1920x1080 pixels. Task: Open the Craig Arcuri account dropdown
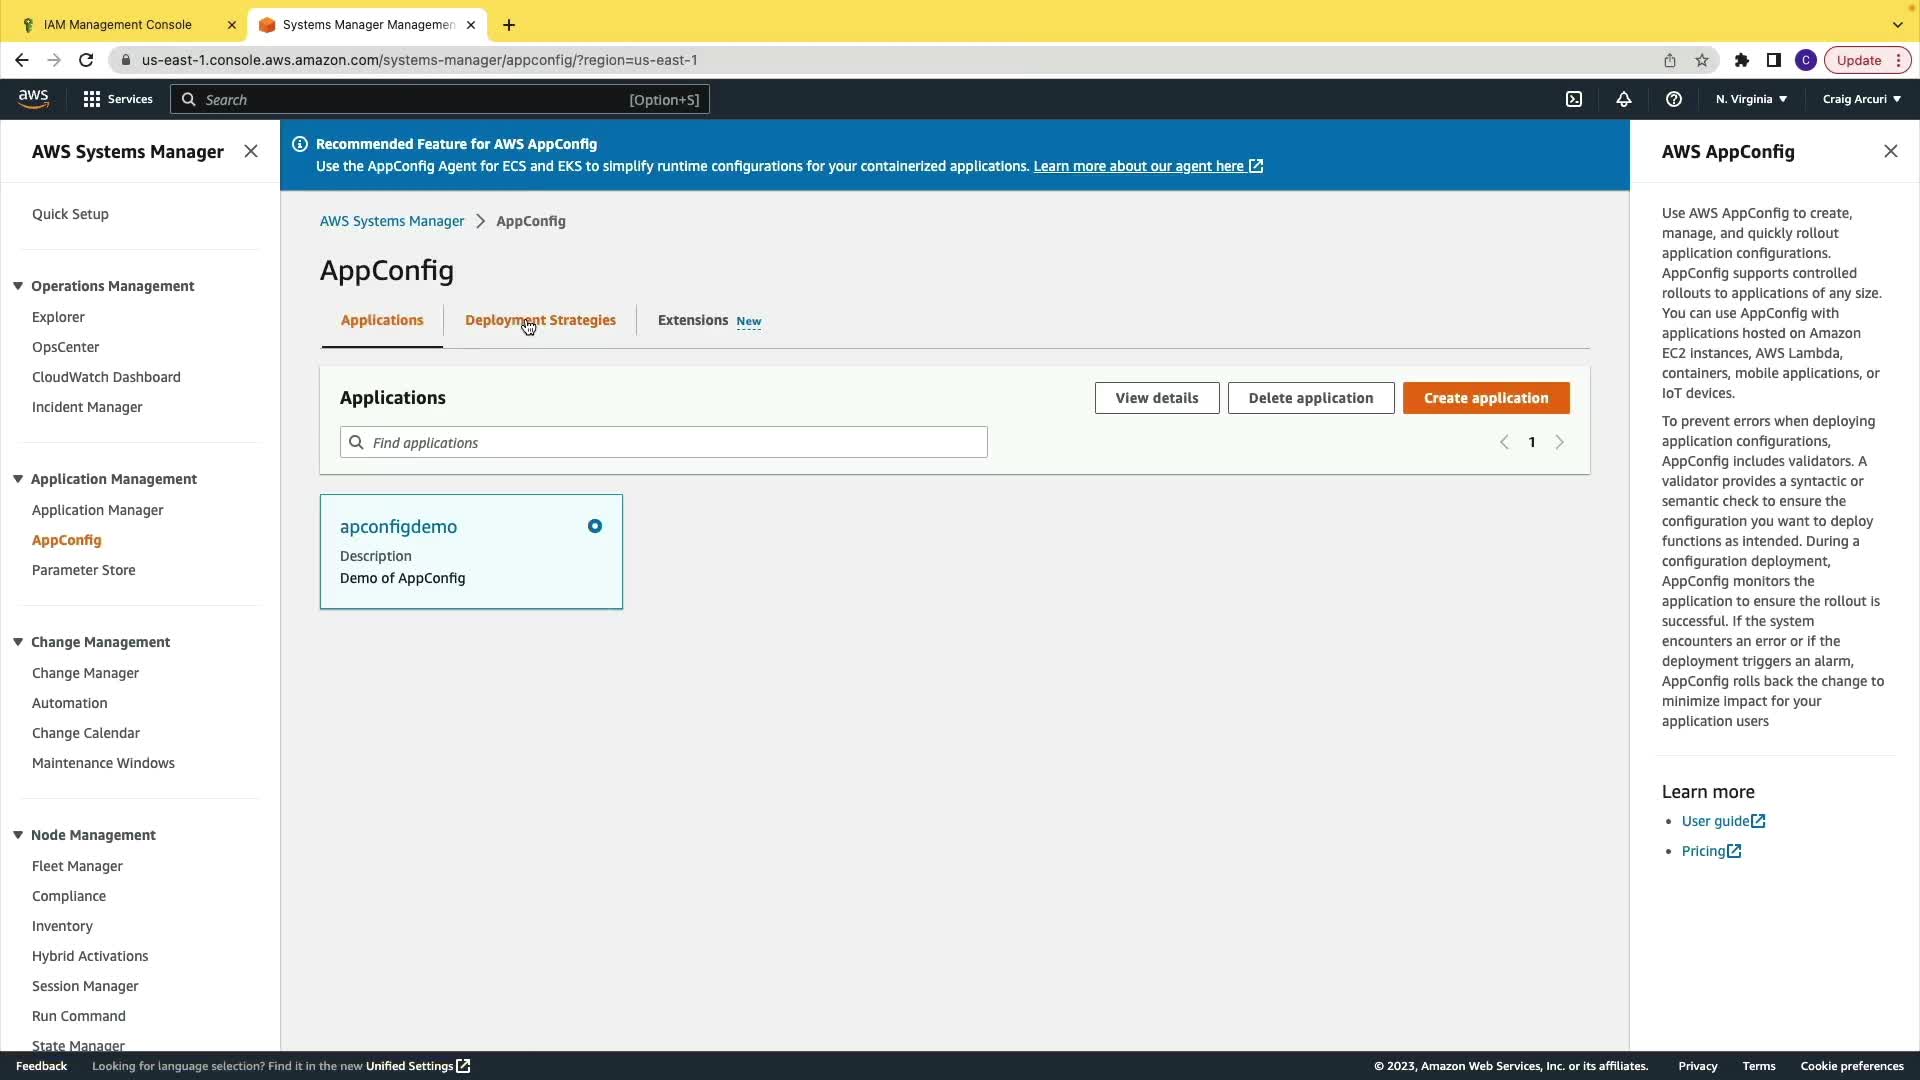pos(1861,99)
